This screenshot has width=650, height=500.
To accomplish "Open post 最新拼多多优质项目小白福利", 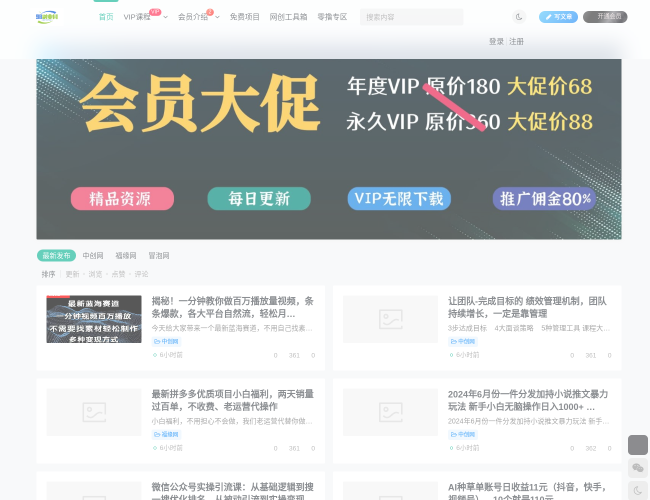I will (x=233, y=400).
